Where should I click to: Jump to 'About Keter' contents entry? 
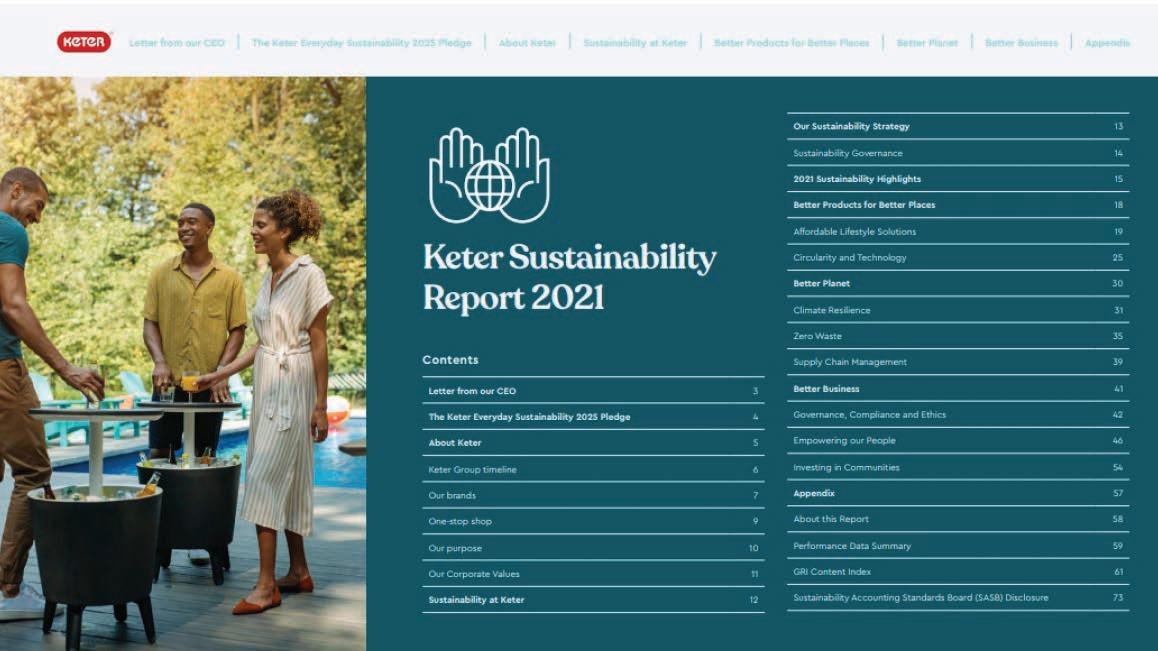[x=593, y=443]
